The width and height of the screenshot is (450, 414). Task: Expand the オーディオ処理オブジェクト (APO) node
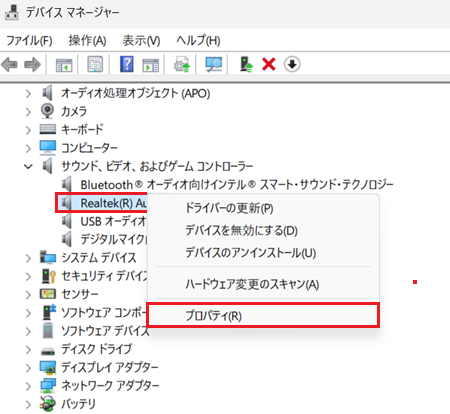point(28,93)
